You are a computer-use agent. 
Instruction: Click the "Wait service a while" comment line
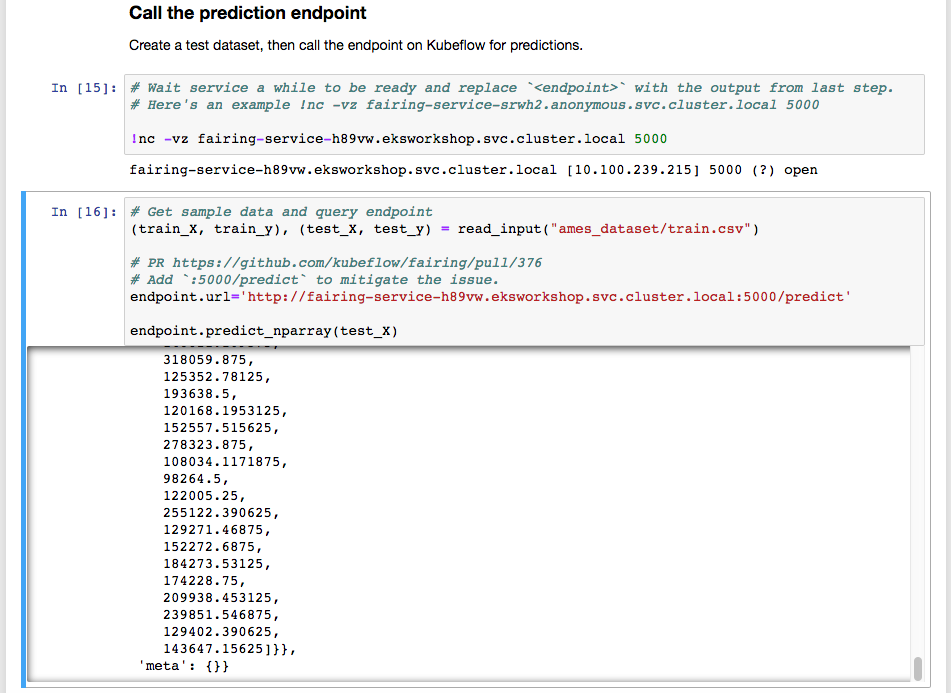510,88
